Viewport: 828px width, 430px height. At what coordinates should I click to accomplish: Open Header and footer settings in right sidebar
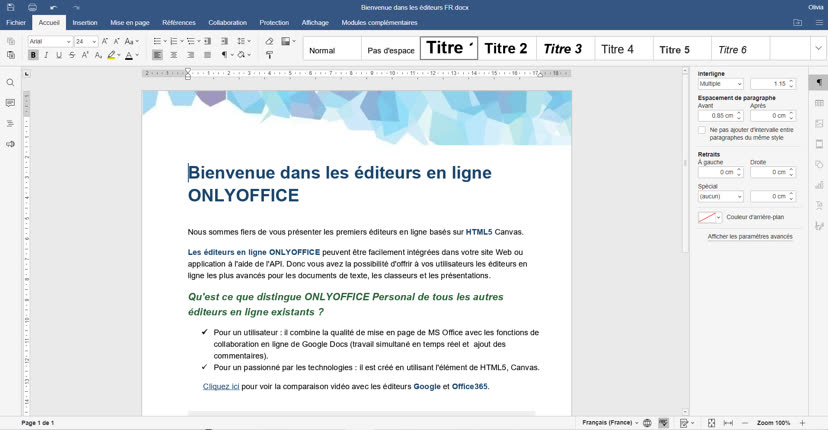pyautogui.click(x=819, y=144)
